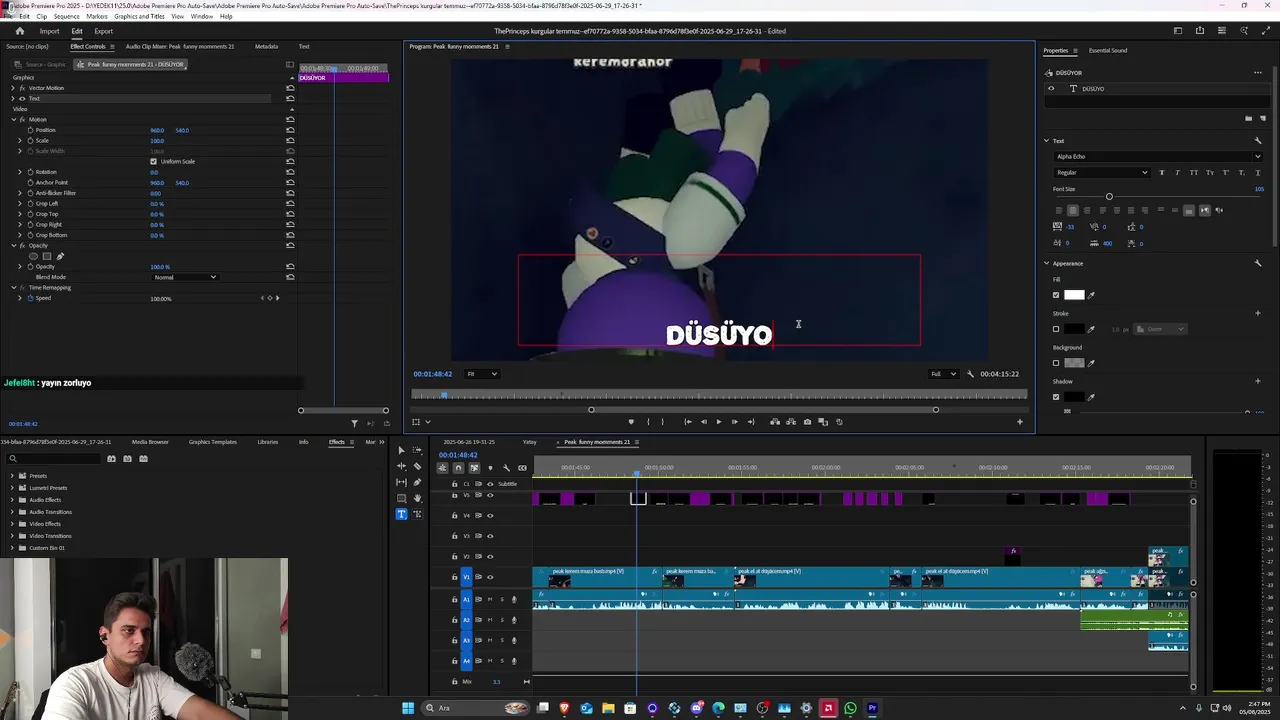Viewport: 1280px width, 720px height.
Task: Expand the Lumetri Presets folder
Action: pos(12,488)
